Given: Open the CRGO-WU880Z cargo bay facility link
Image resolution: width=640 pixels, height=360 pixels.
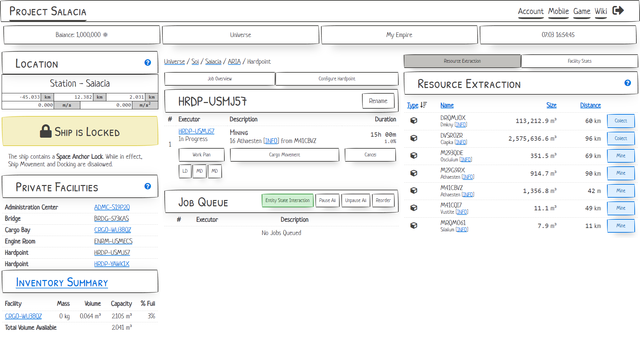Looking at the screenshot, I should (x=112, y=230).
